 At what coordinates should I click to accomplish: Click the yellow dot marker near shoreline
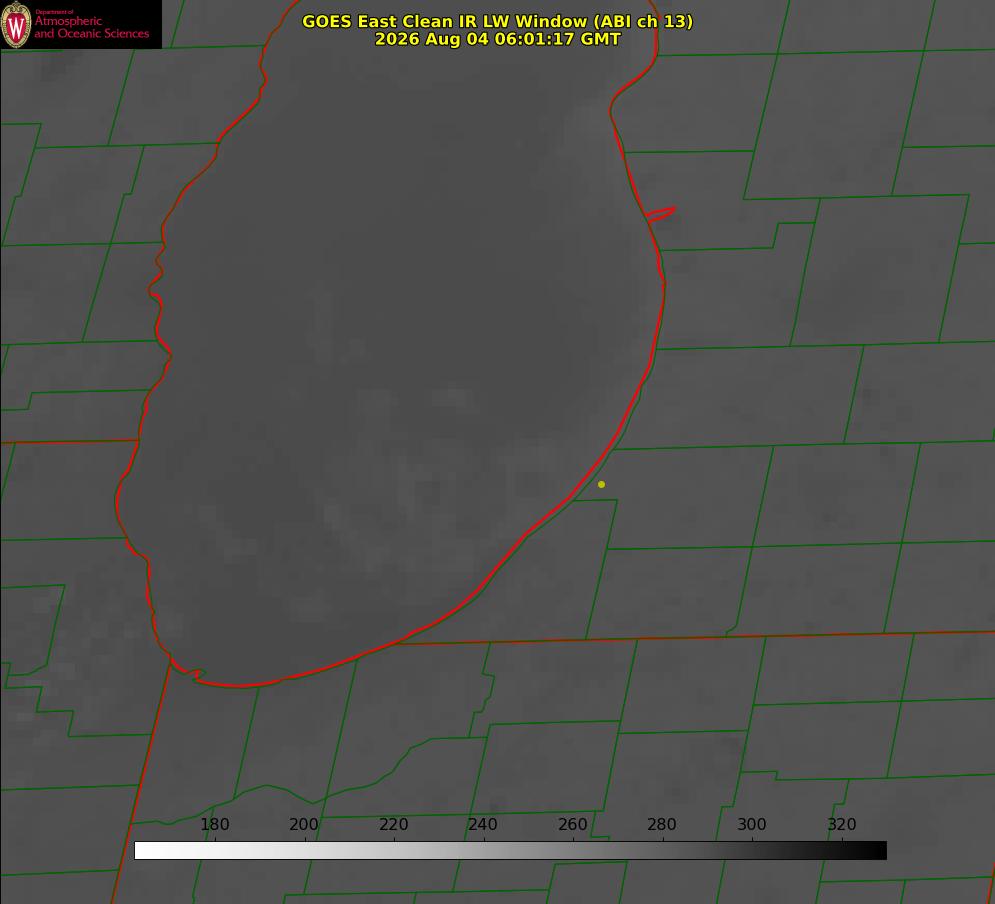pos(601,484)
